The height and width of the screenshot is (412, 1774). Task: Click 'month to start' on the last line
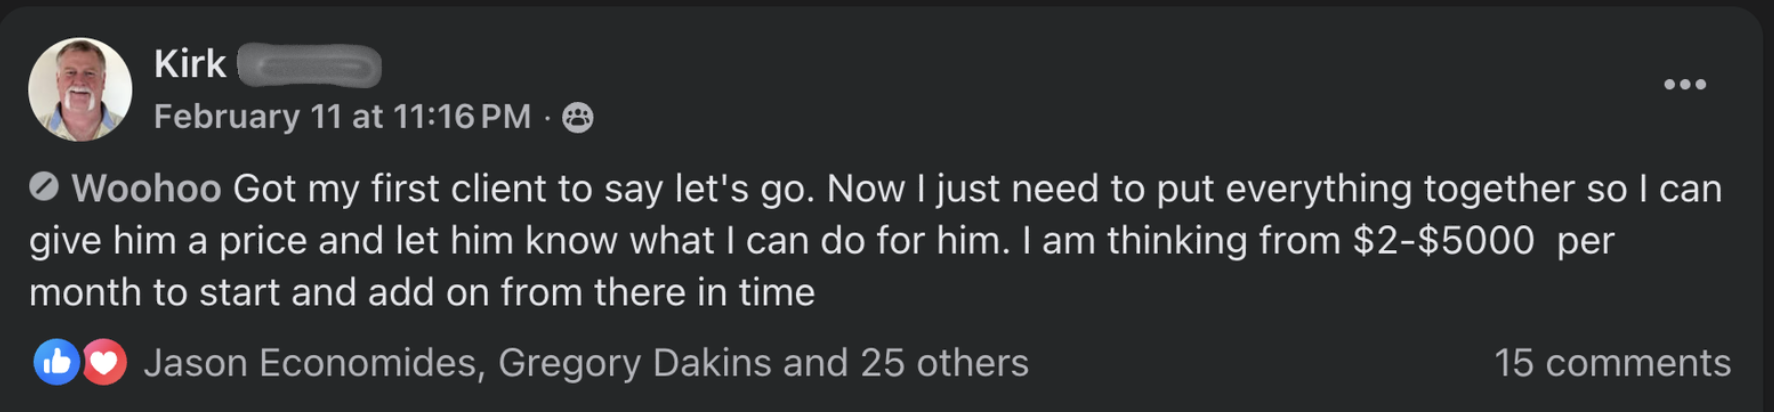point(154,292)
